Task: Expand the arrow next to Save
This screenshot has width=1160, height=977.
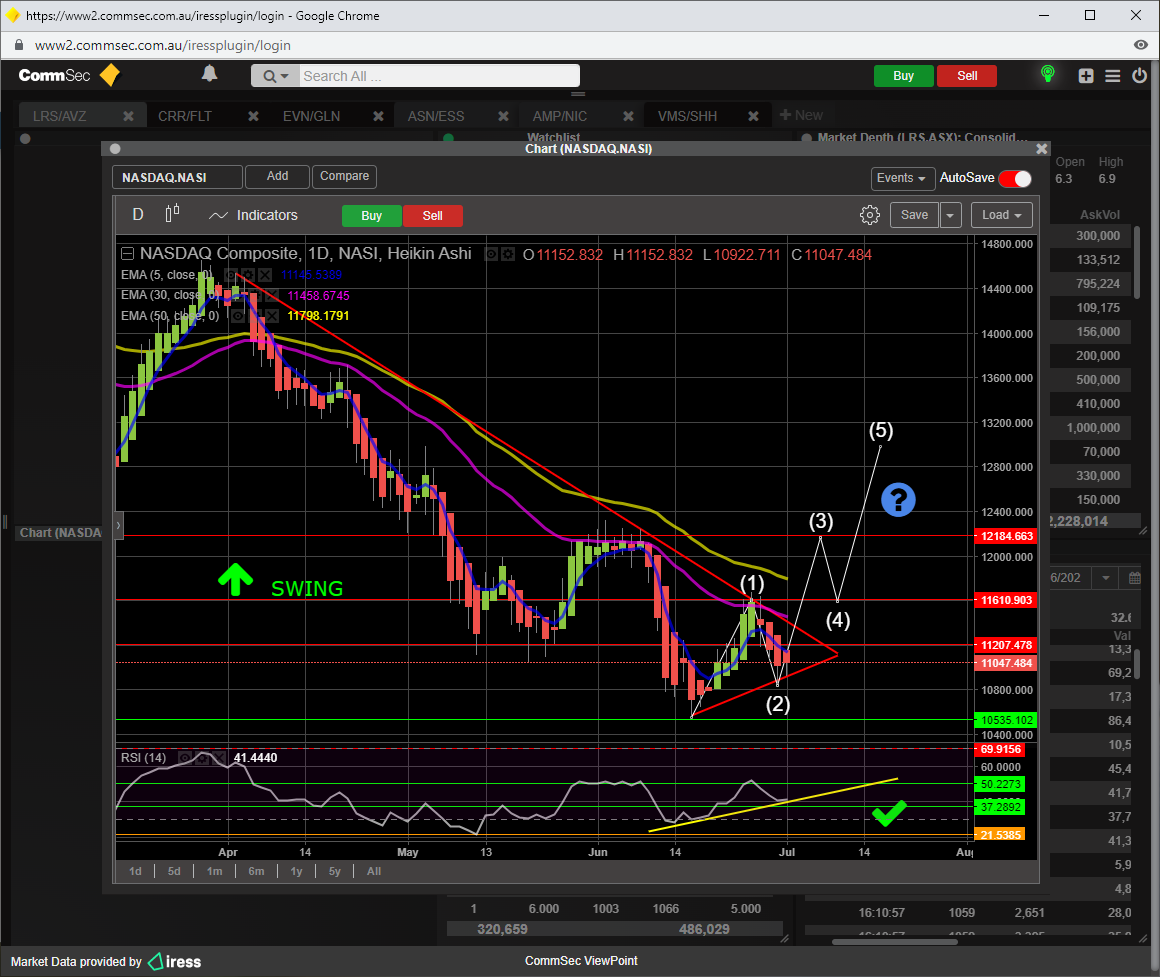Action: click(950, 215)
